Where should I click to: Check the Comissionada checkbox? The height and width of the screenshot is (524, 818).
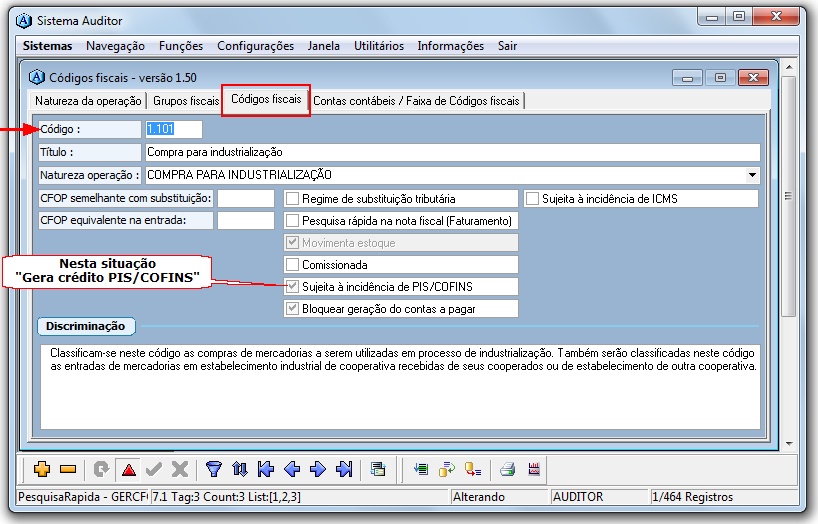(x=293, y=265)
